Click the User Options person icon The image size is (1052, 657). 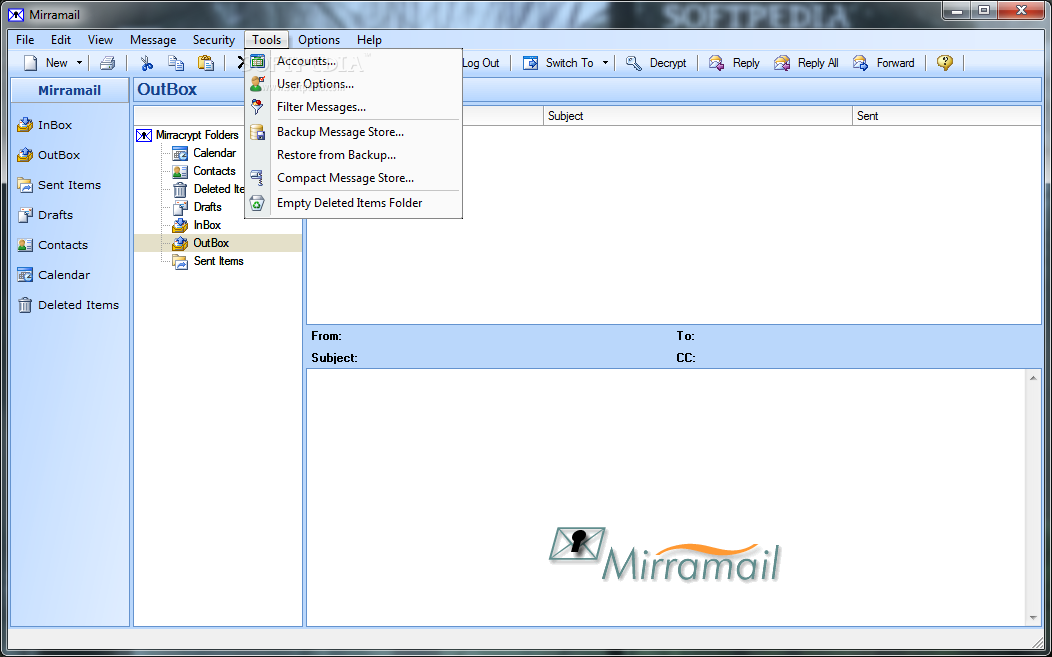[258, 84]
